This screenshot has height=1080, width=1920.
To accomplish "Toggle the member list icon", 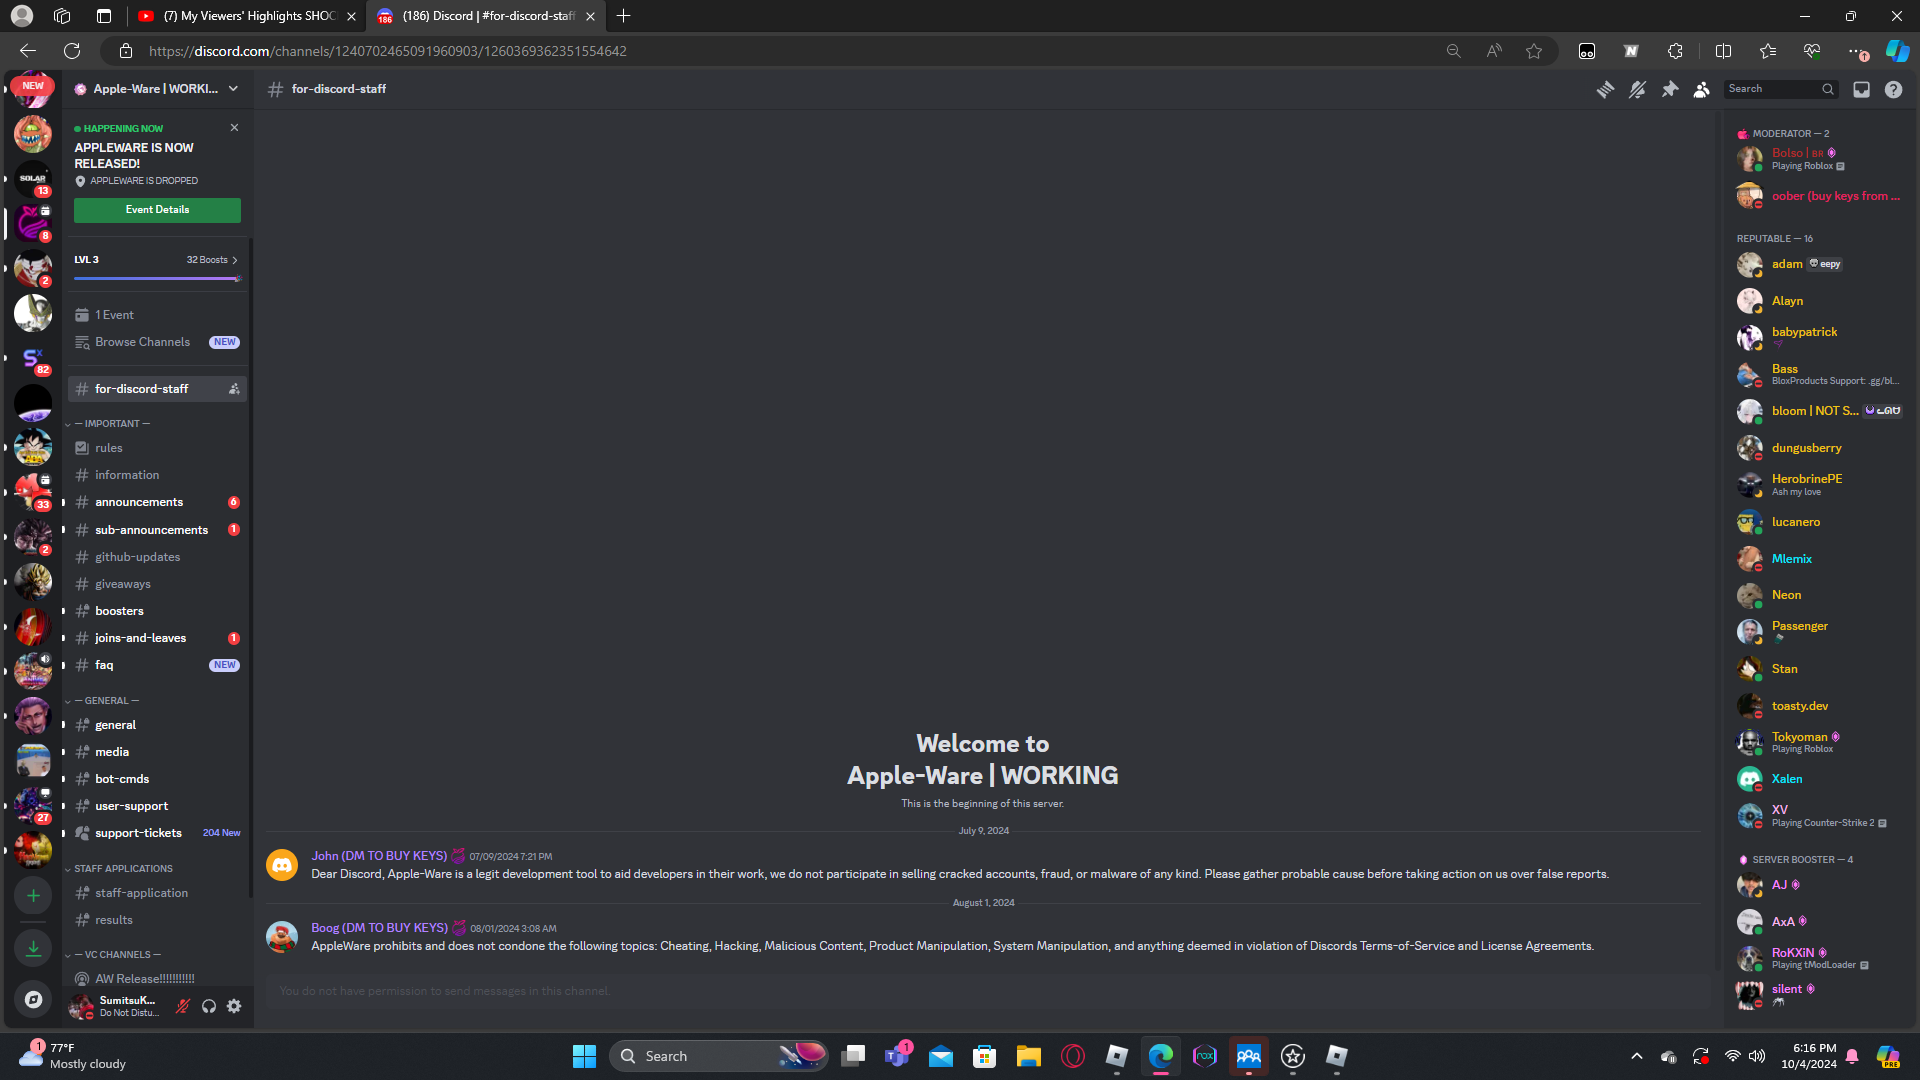I will point(1702,90).
